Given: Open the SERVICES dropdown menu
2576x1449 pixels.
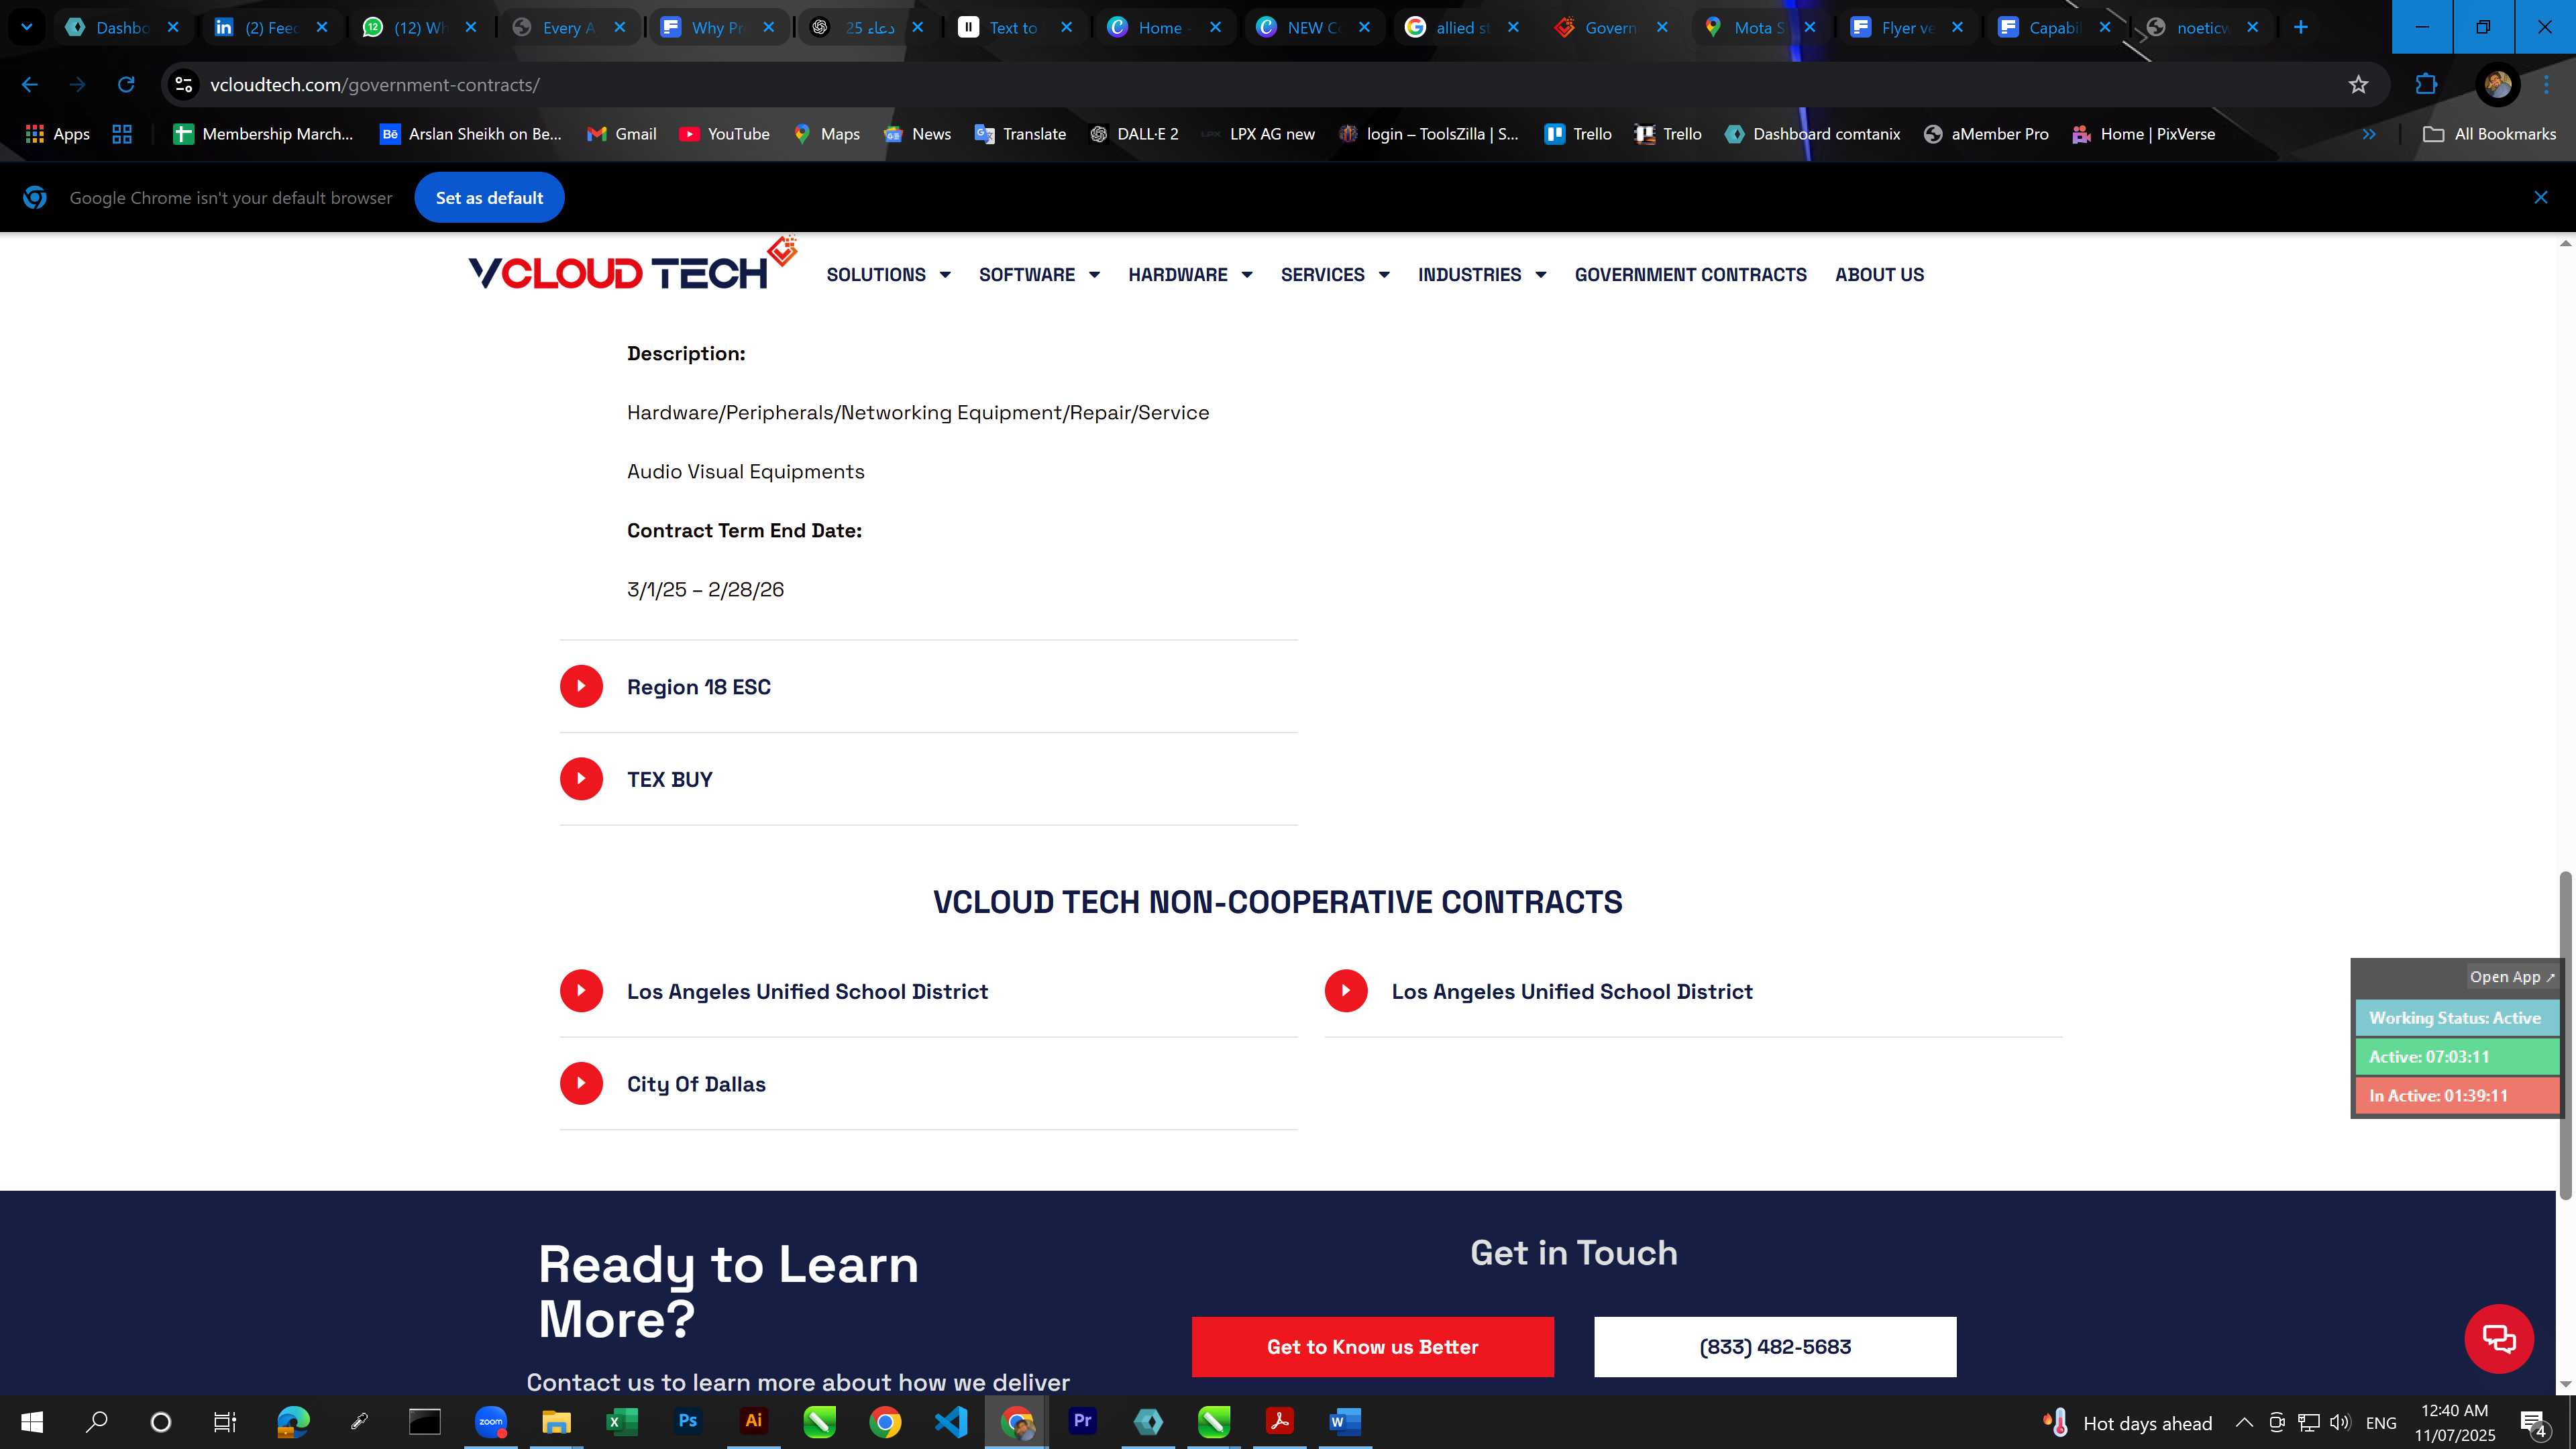Looking at the screenshot, I should [x=1335, y=275].
